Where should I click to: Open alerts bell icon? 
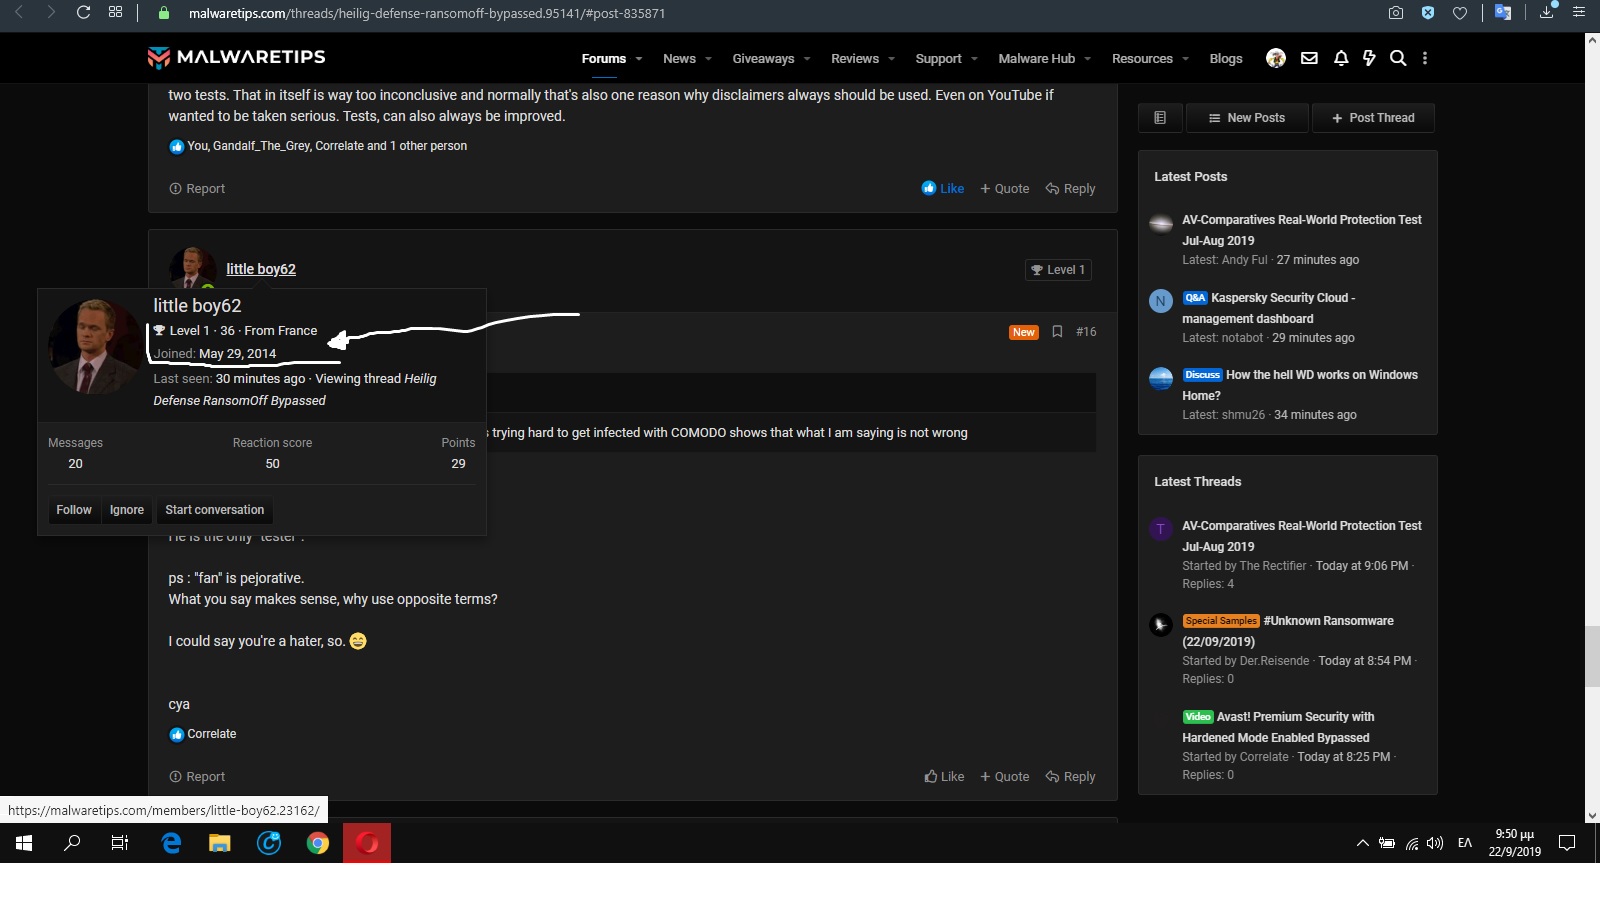1341,58
